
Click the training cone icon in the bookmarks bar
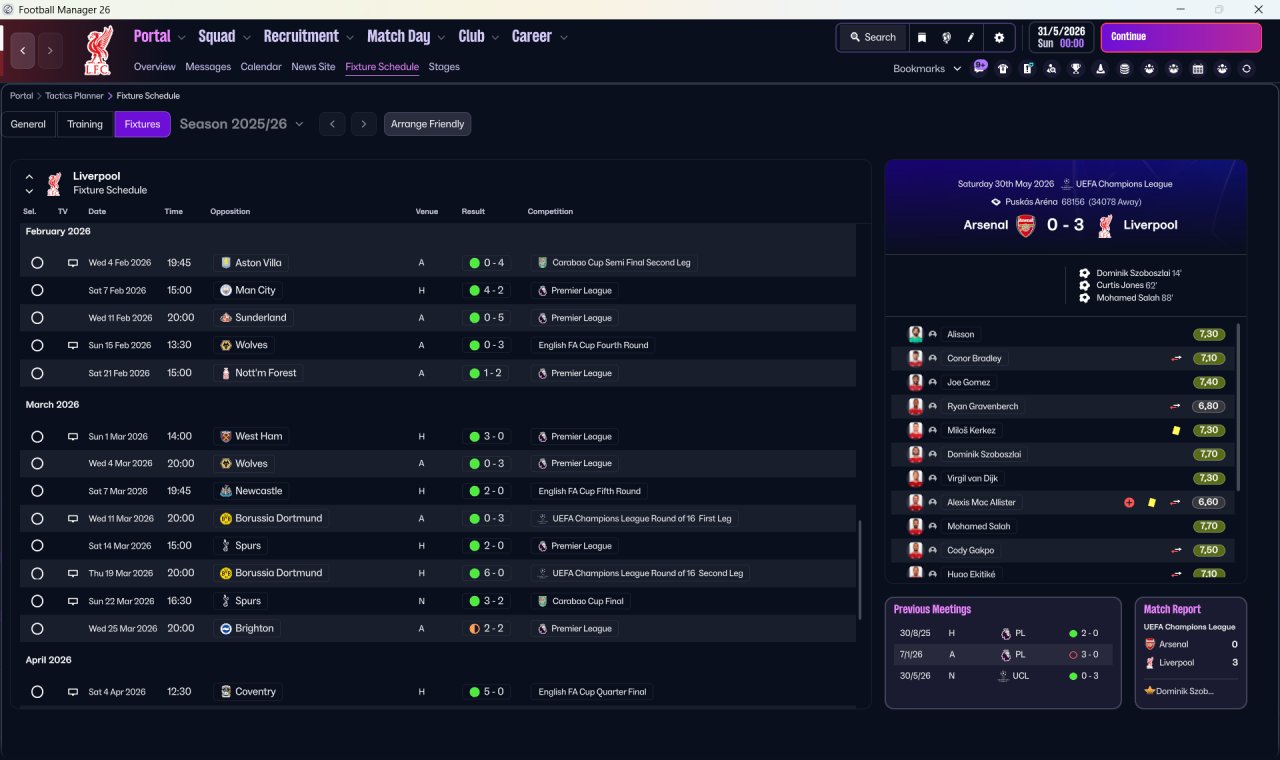tap(1100, 69)
